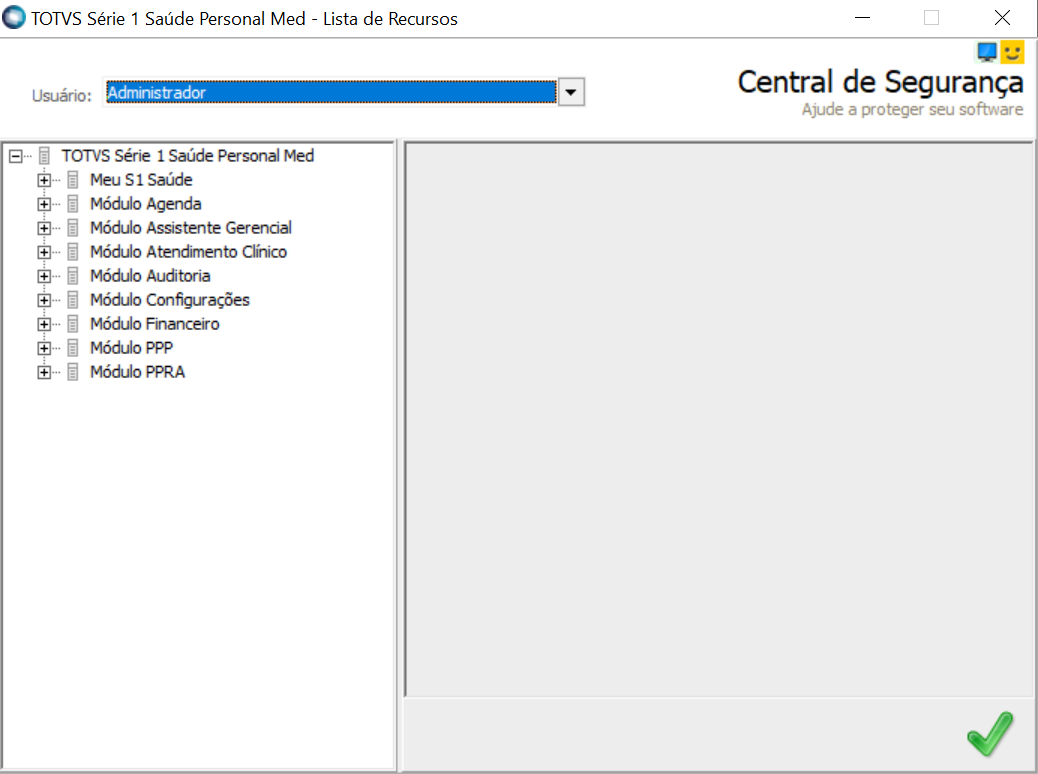This screenshot has height=774, width=1038.
Task: Select the Módulo PPP tree item
Action: click(132, 348)
